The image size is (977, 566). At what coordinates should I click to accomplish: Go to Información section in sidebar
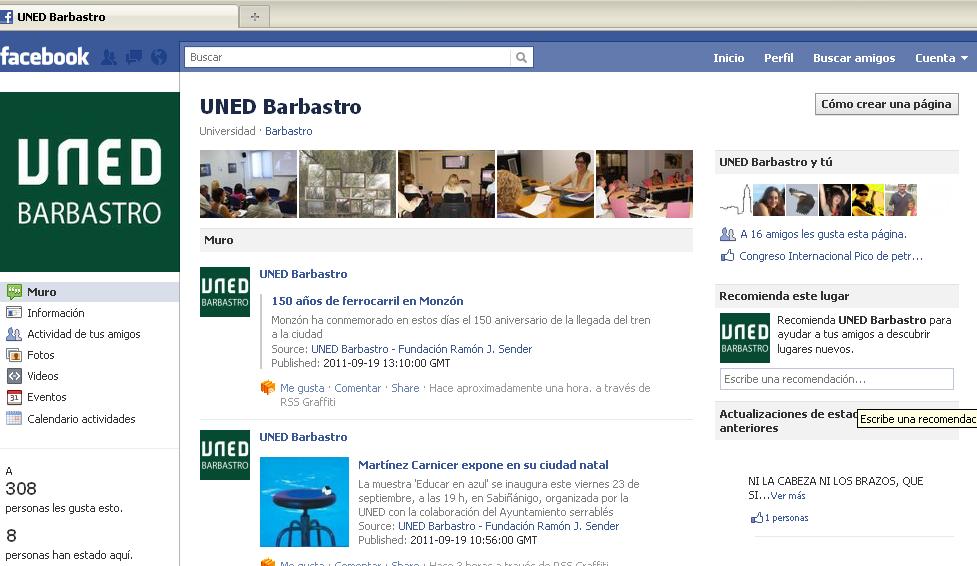tap(56, 313)
